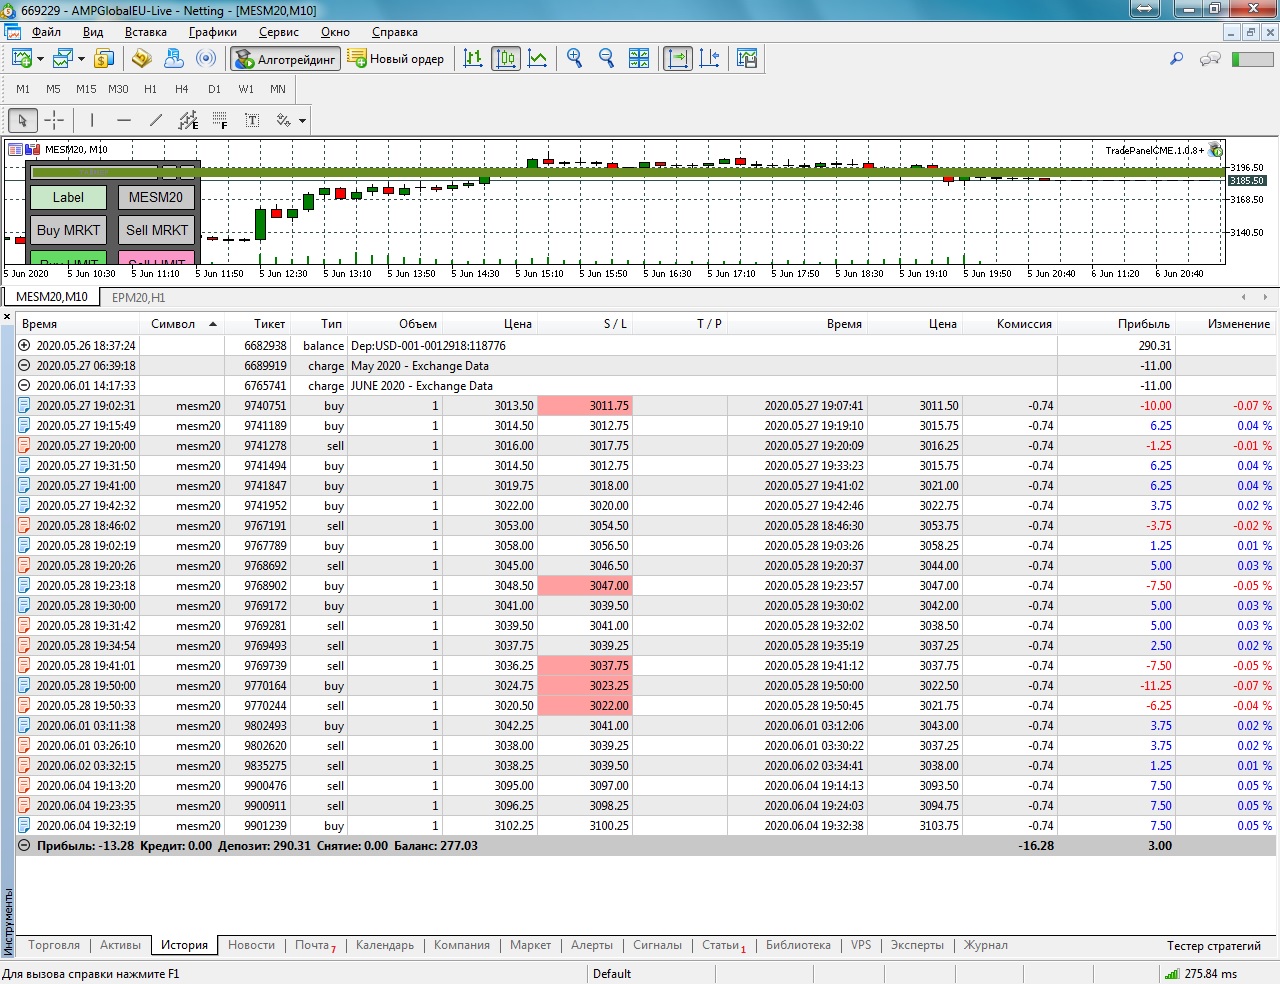Choose the text label drawing tool
Viewport: 1280px width, 984px height.
coord(252,121)
